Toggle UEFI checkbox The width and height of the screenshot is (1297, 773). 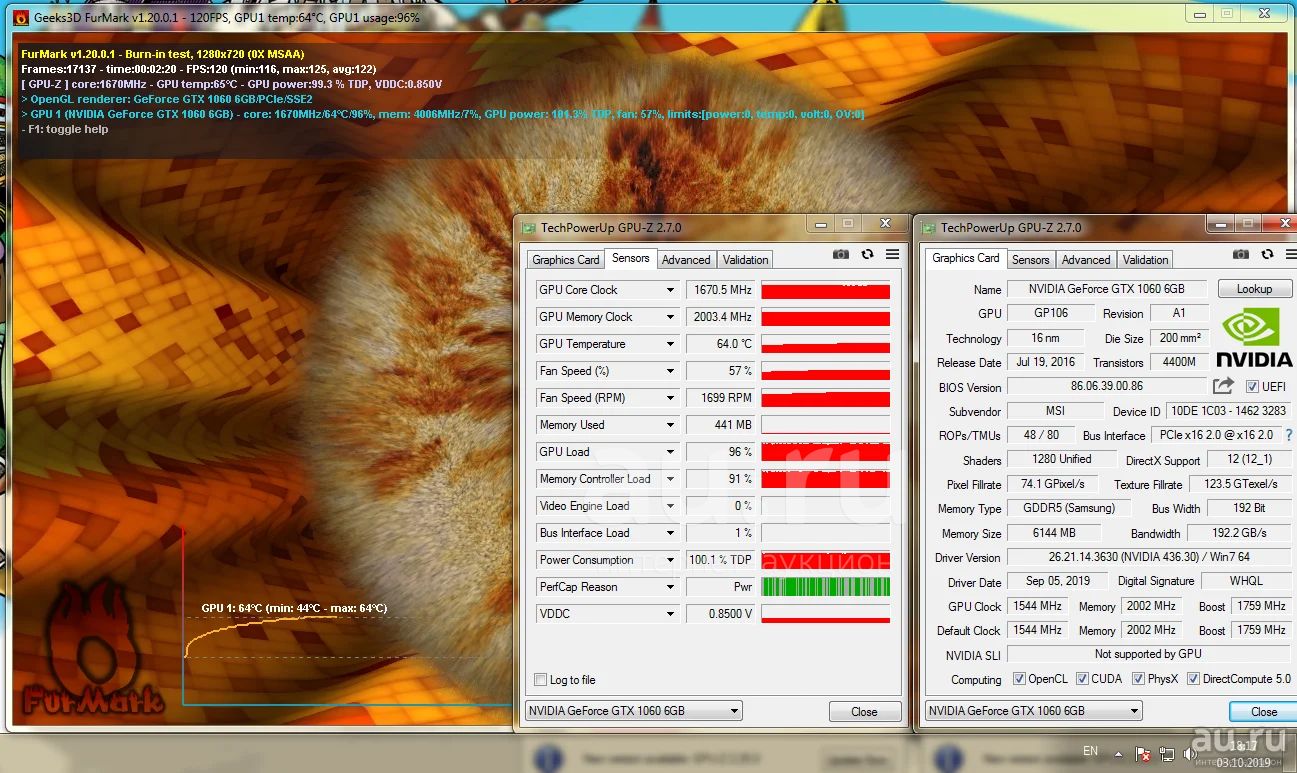[1253, 386]
